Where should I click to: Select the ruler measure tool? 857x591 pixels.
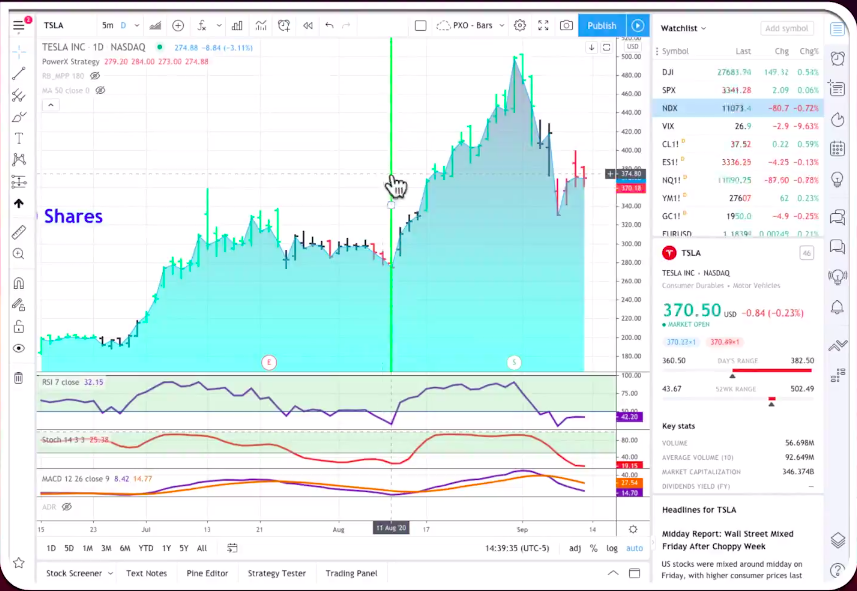pyautogui.click(x=19, y=232)
